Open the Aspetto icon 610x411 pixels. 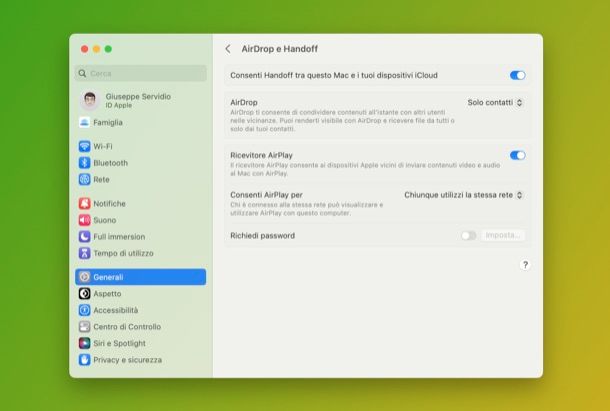tap(84, 293)
